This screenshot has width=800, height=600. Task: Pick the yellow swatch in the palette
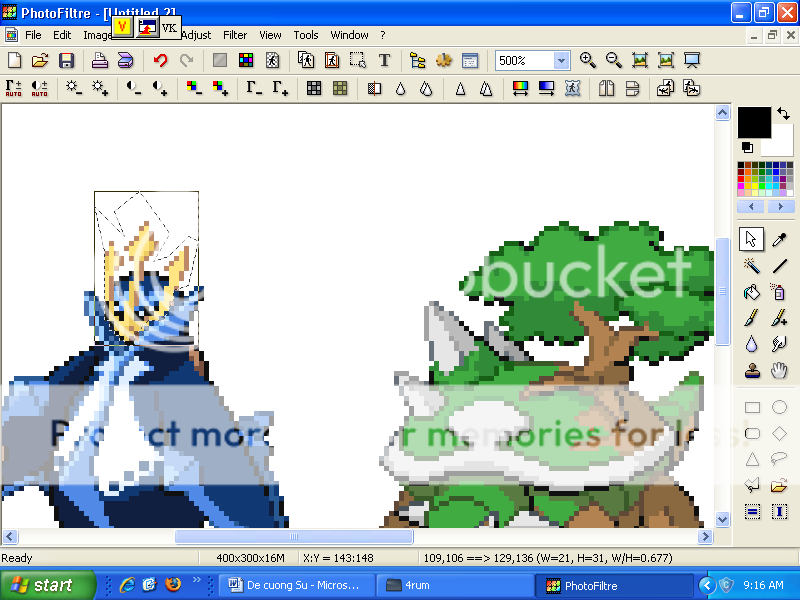[x=755, y=186]
